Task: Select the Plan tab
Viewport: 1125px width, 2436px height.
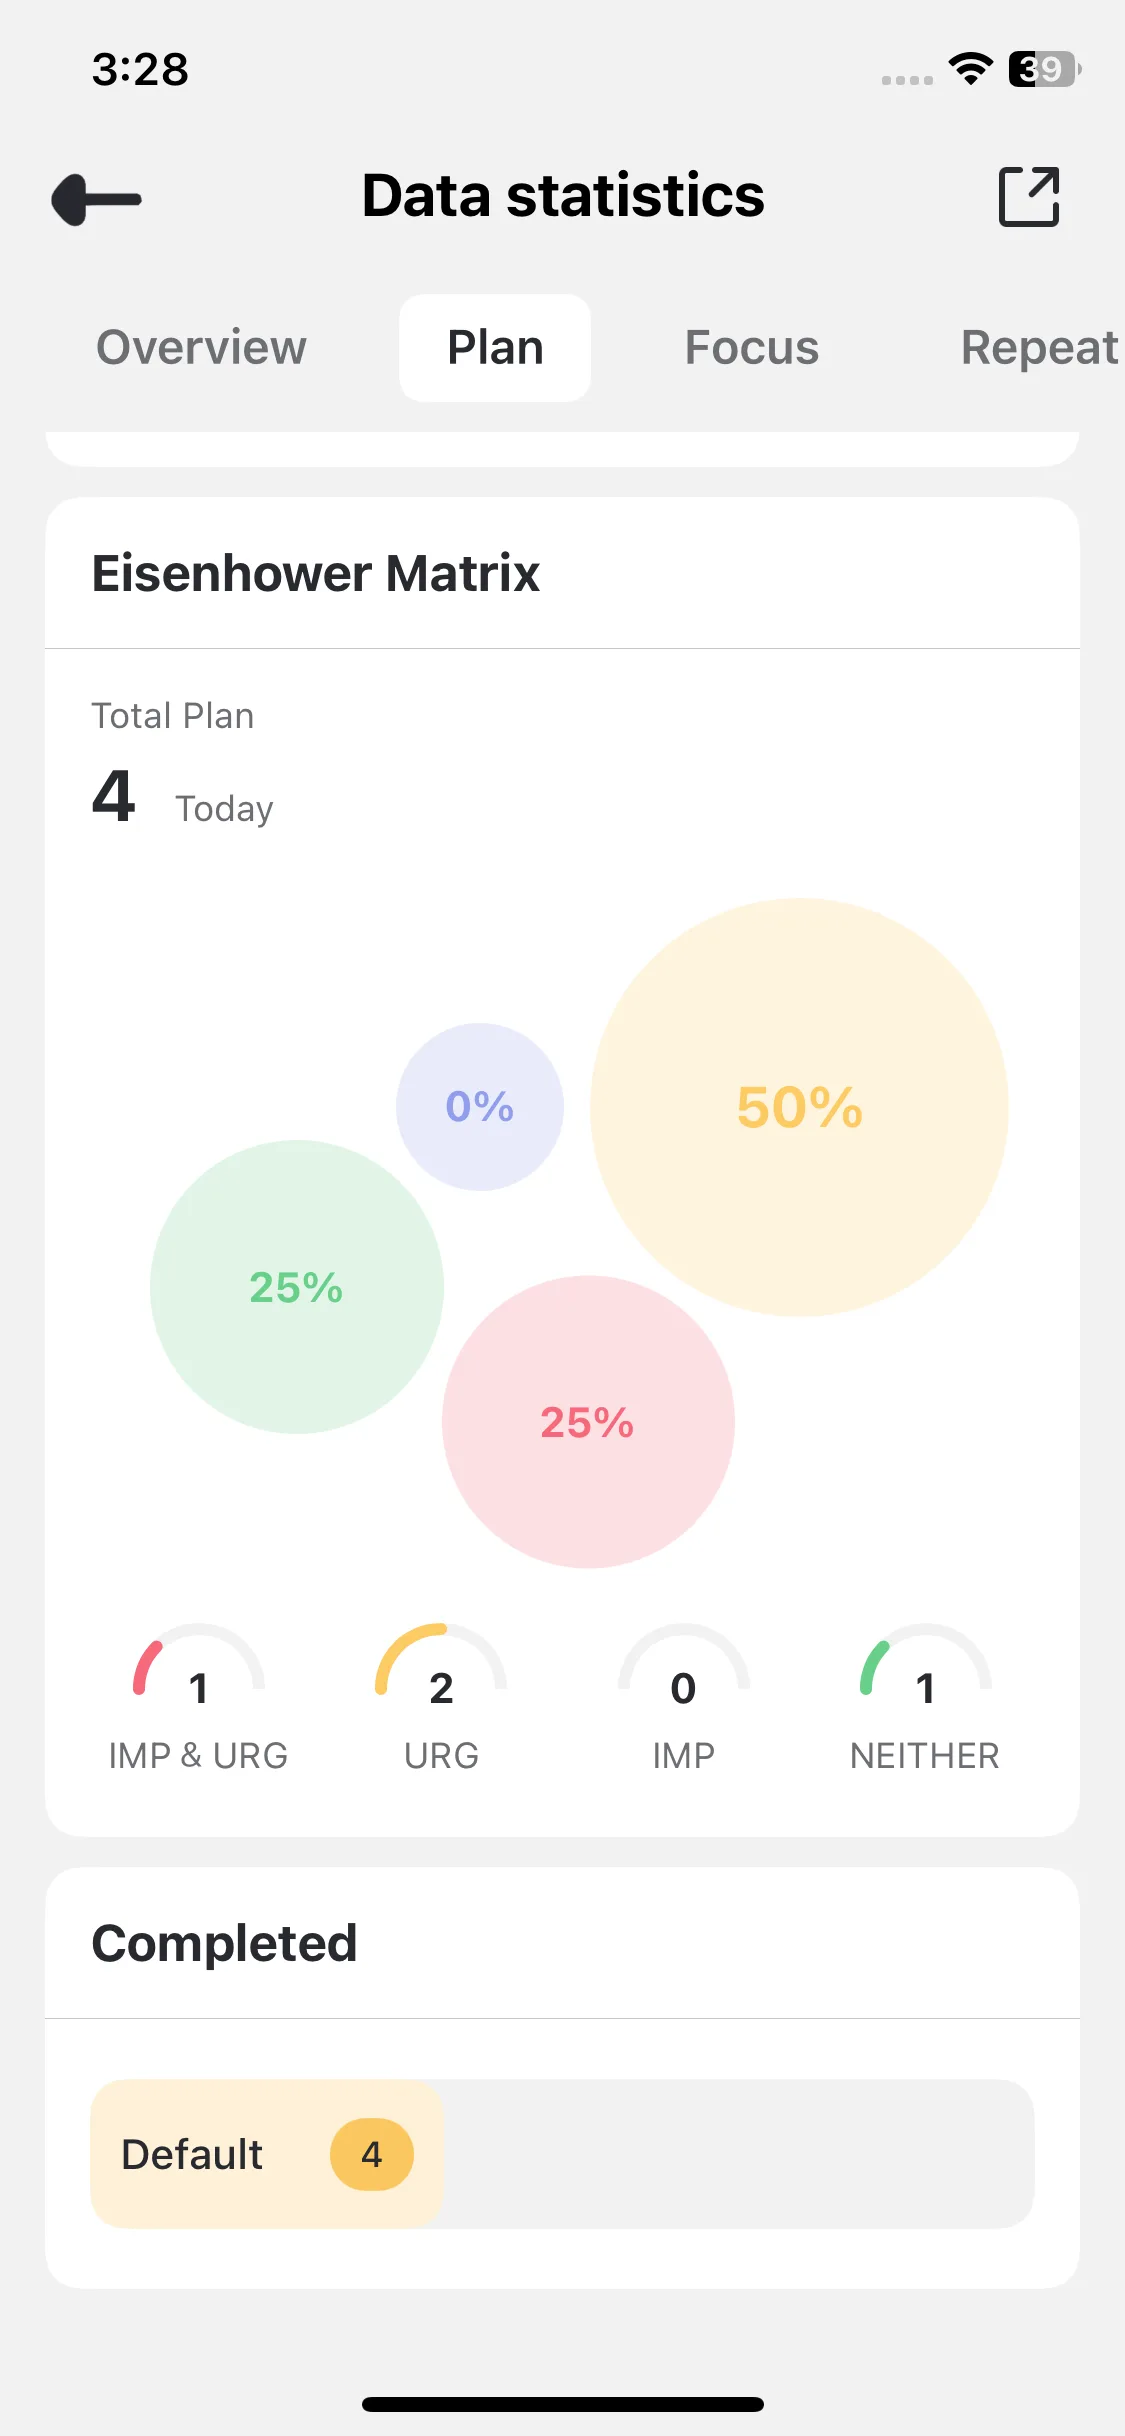Action: (495, 348)
